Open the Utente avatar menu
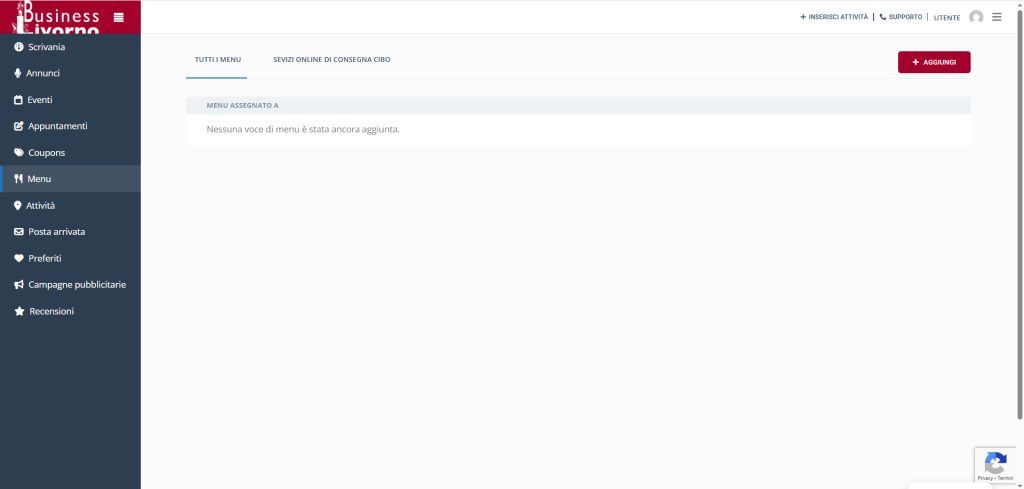The image size is (1024, 489). [976, 17]
